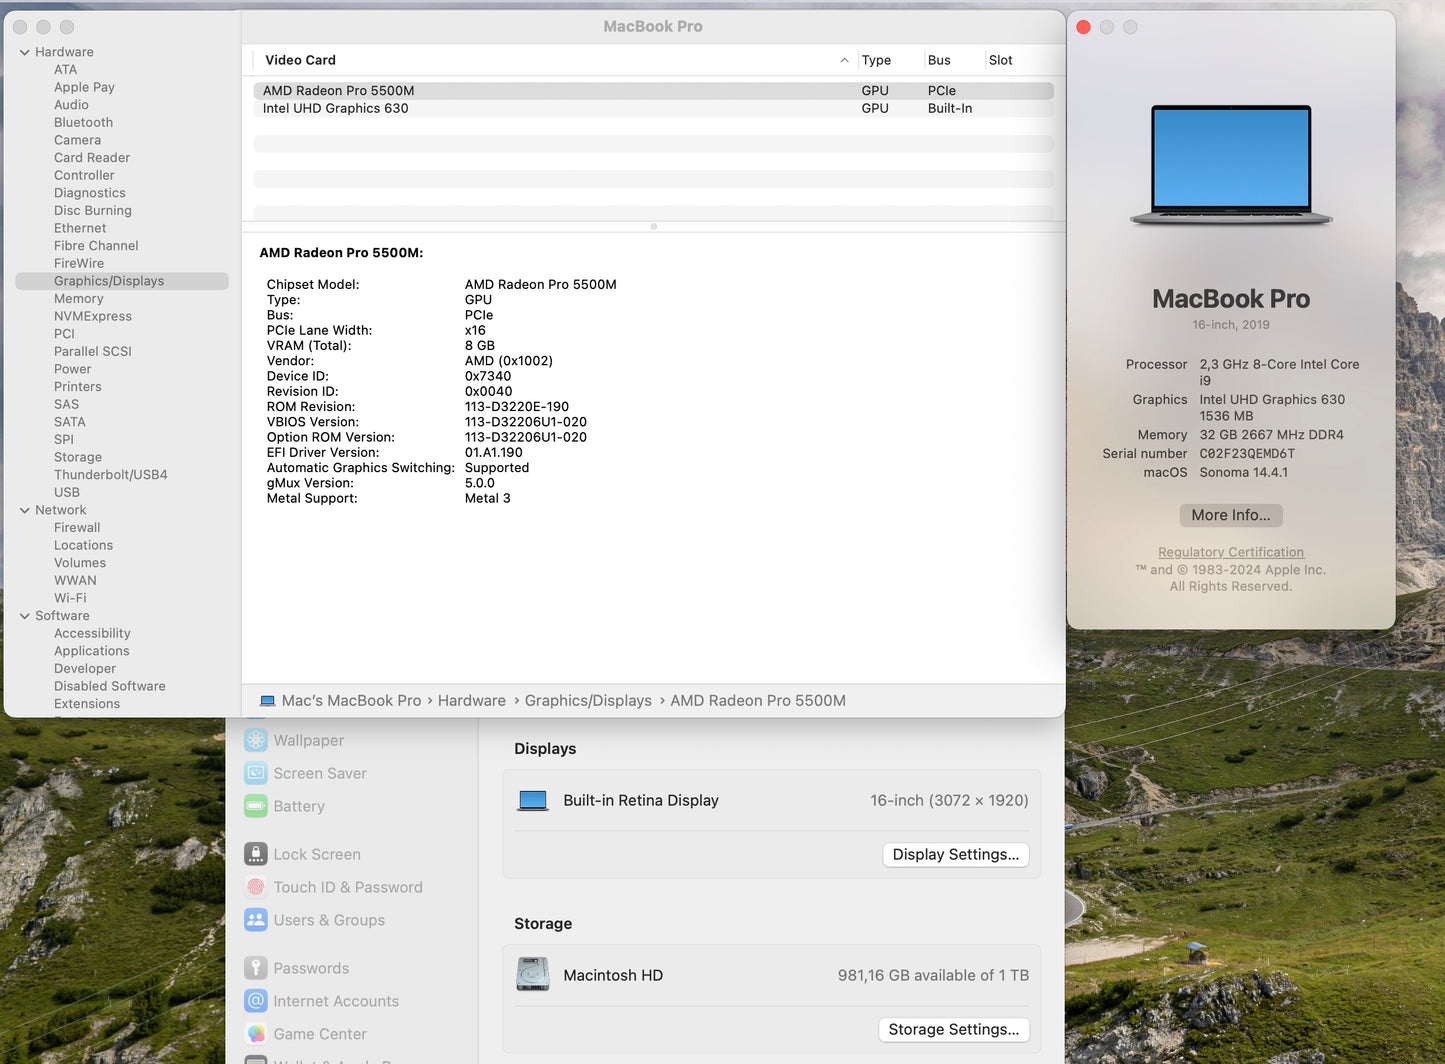
Task: Click the Video Card column sort arrow
Action: click(x=843, y=60)
